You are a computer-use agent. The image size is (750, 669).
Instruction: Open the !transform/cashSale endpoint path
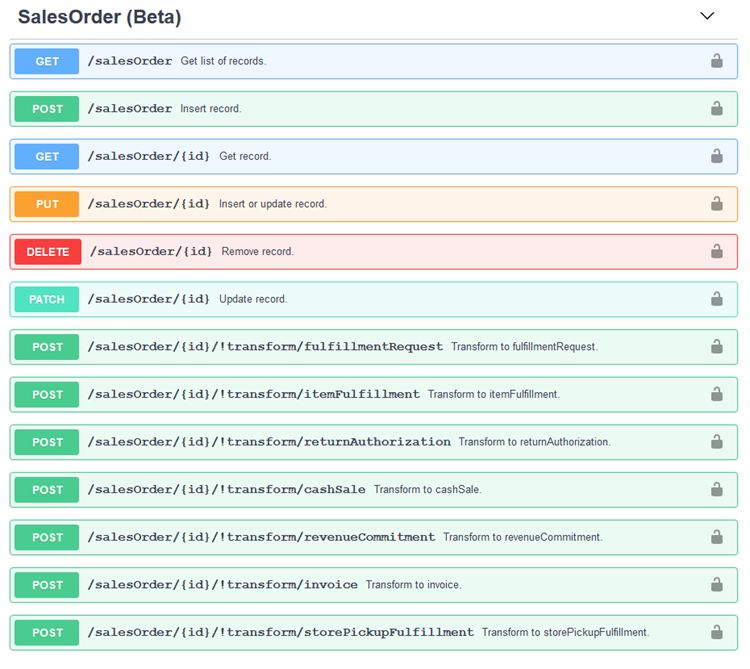(x=226, y=489)
